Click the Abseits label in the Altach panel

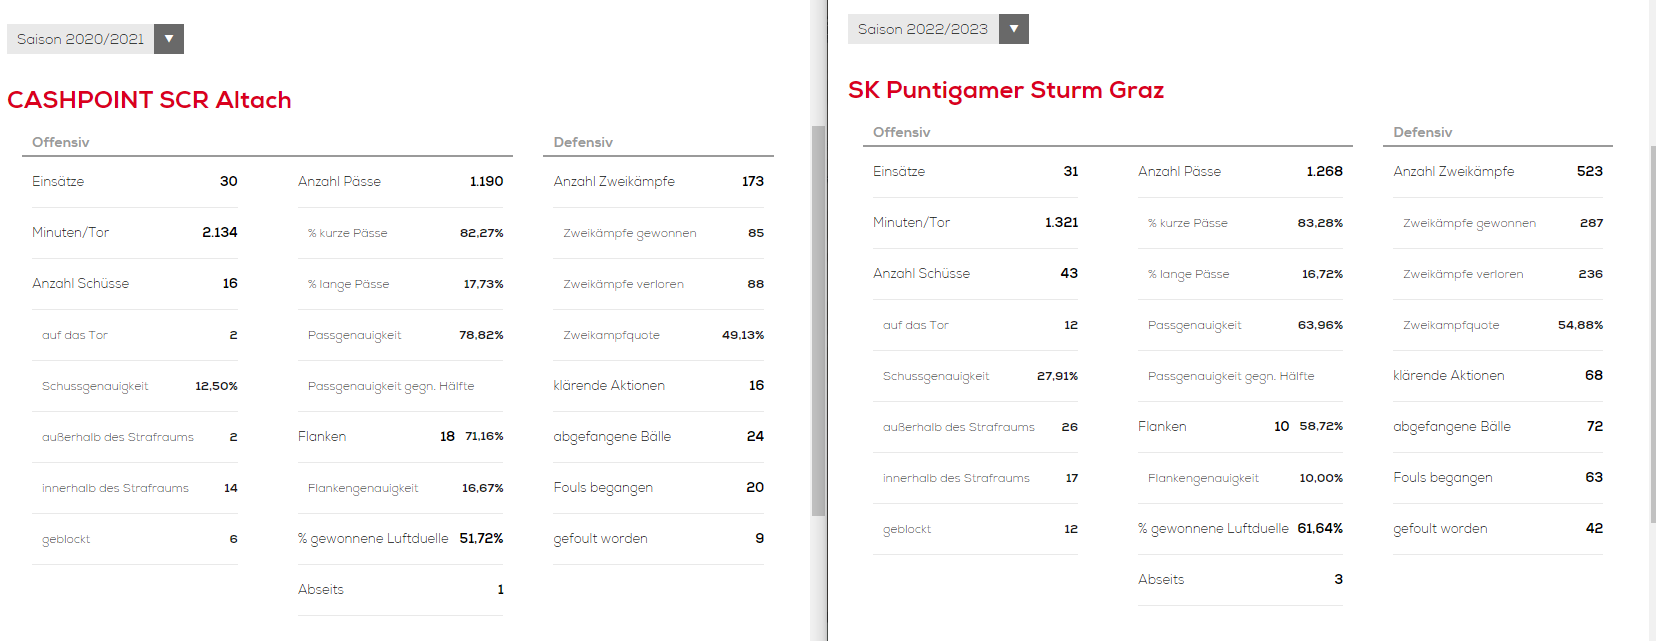pos(321,589)
